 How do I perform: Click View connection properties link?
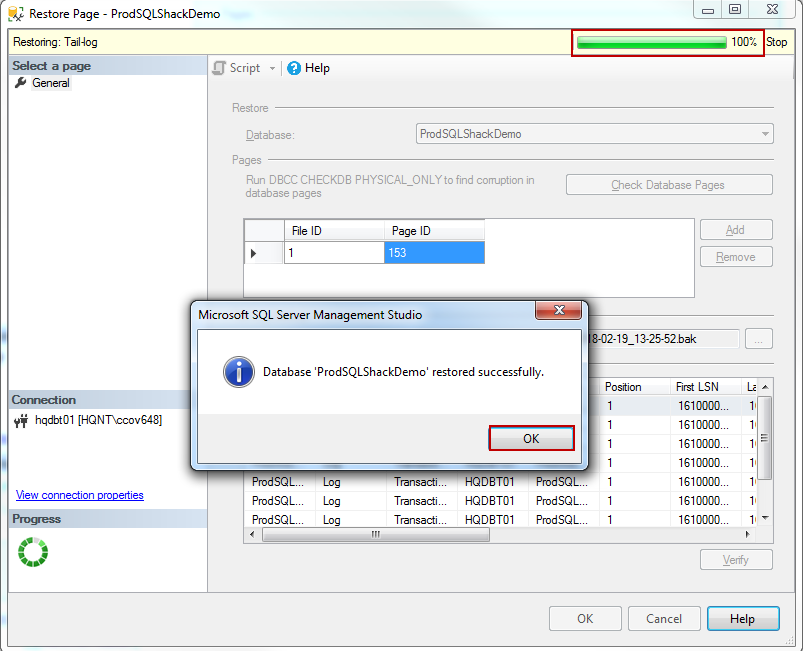[x=79, y=495]
